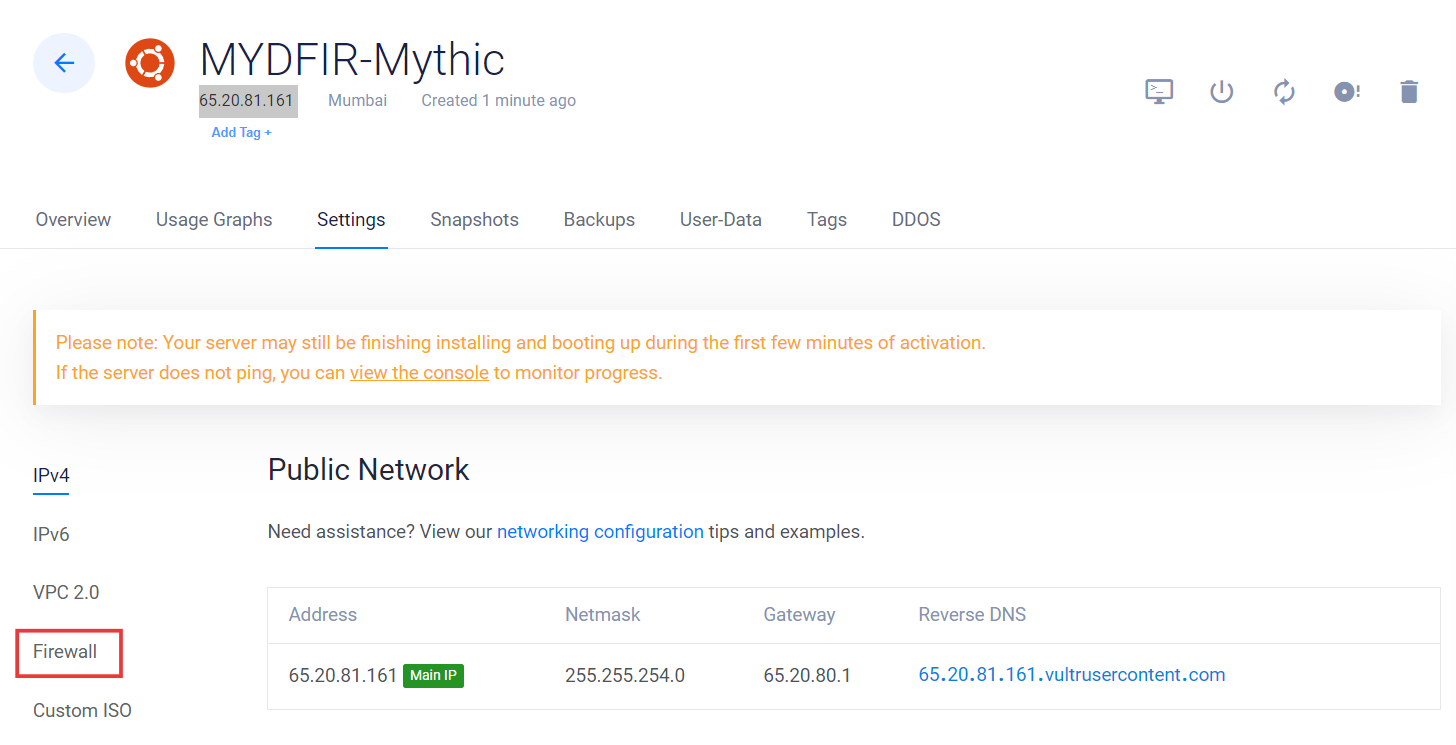
Task: Open the DDOS tab
Action: (916, 219)
